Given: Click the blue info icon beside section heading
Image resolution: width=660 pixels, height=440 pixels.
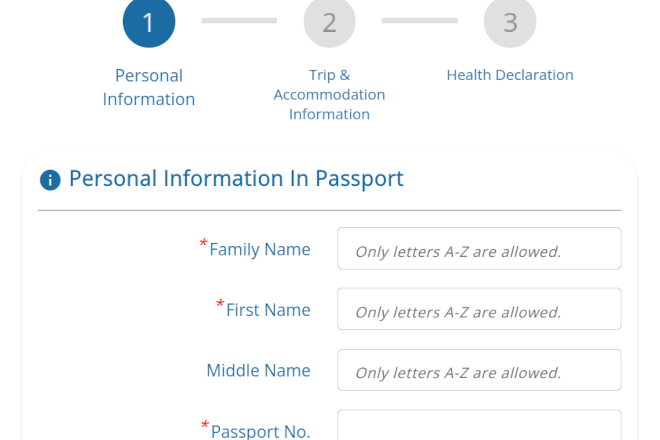Looking at the screenshot, I should point(50,180).
